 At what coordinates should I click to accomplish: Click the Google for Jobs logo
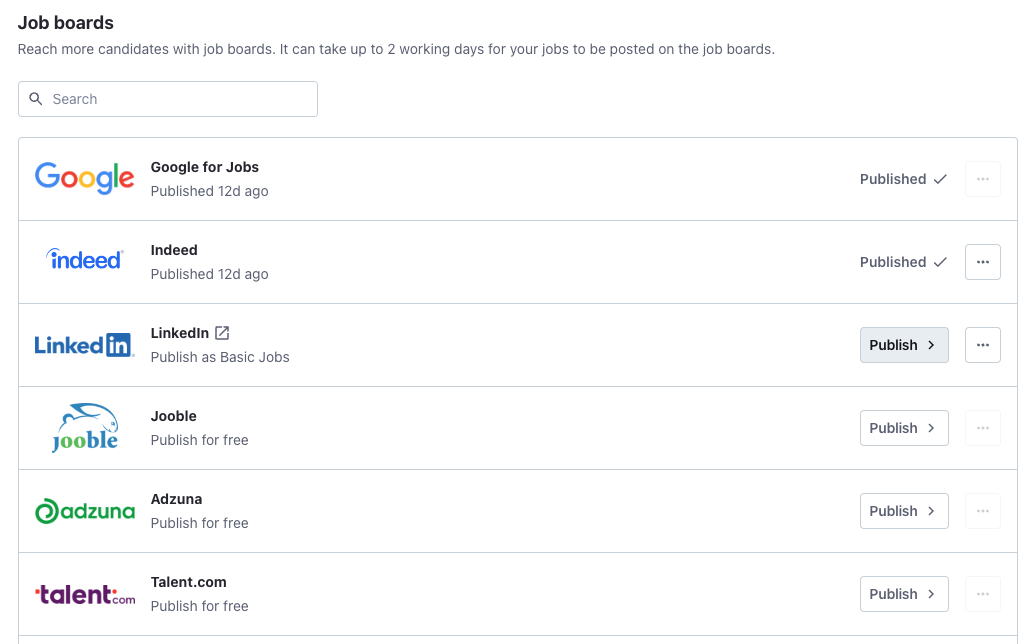(84, 178)
